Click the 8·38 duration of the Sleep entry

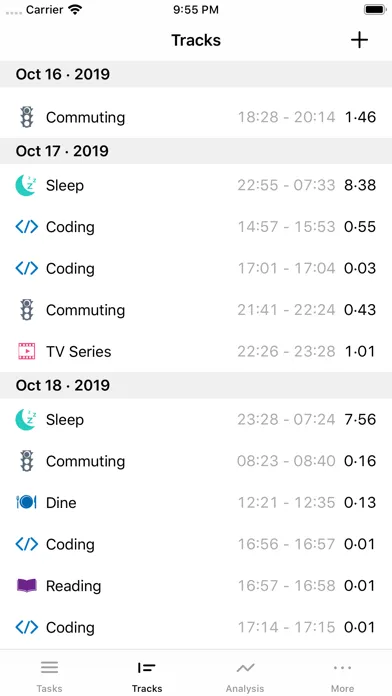pos(360,185)
